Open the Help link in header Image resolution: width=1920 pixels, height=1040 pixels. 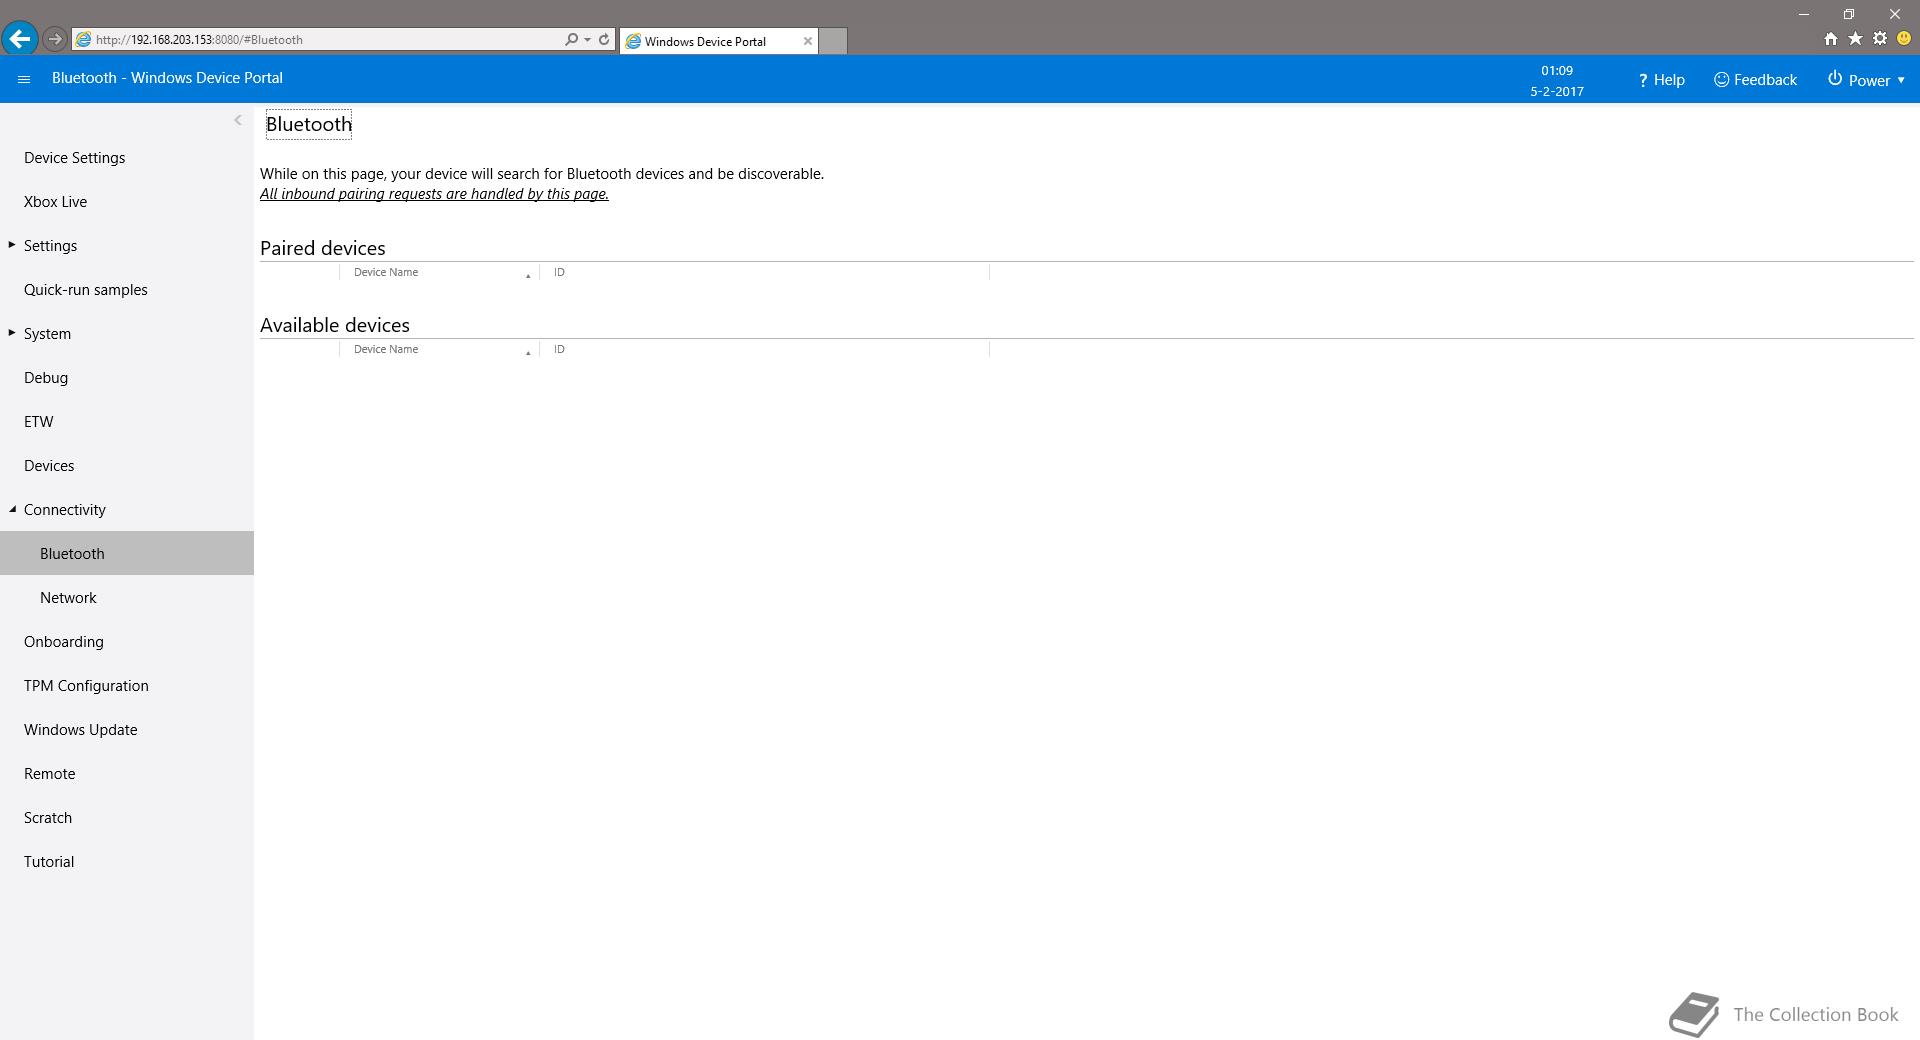coord(1661,80)
